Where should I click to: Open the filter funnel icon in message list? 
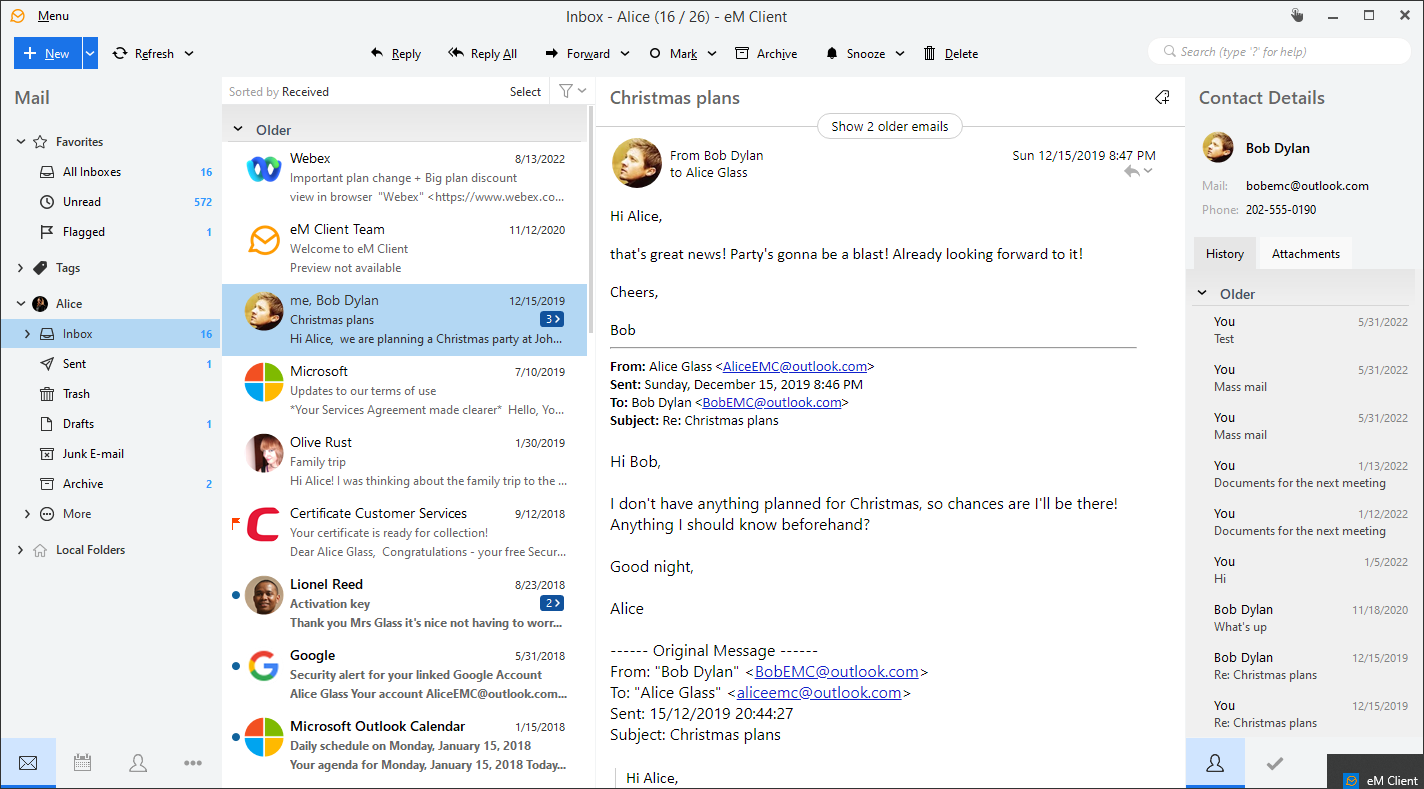point(566,91)
